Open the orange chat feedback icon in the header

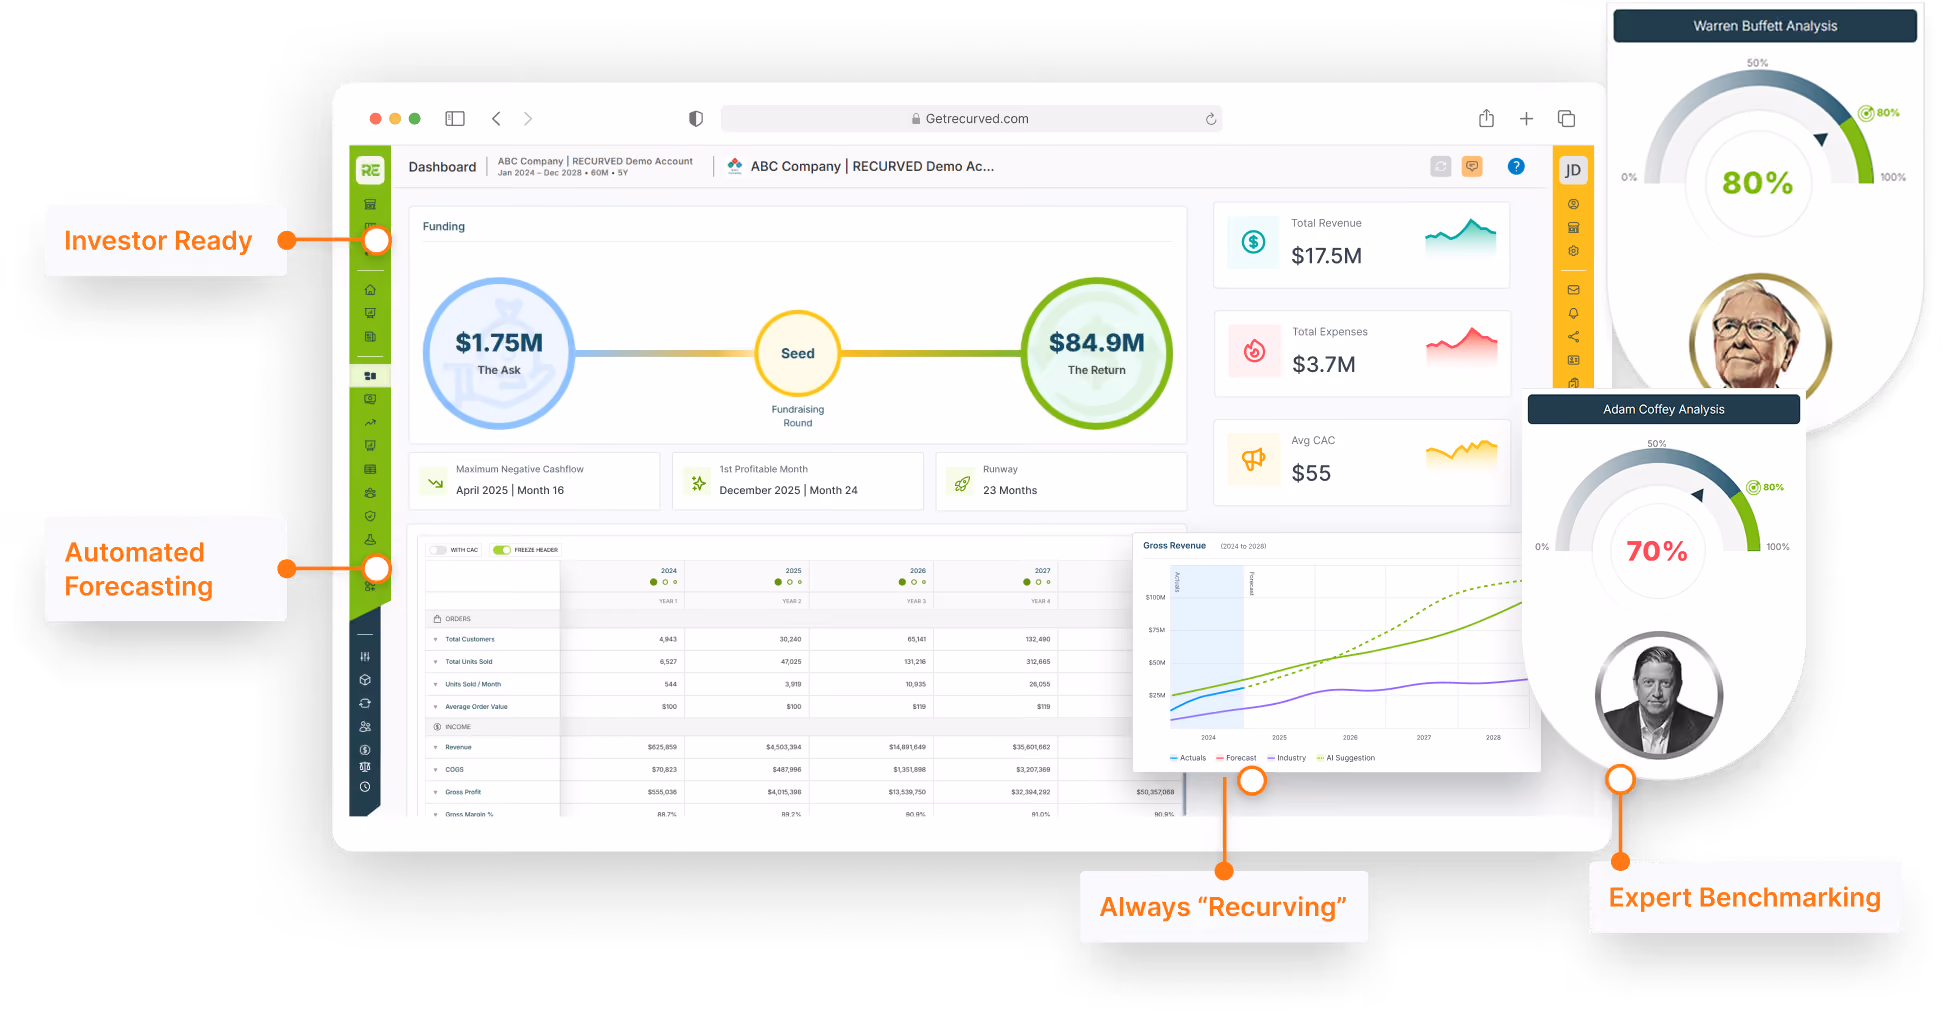click(1472, 167)
